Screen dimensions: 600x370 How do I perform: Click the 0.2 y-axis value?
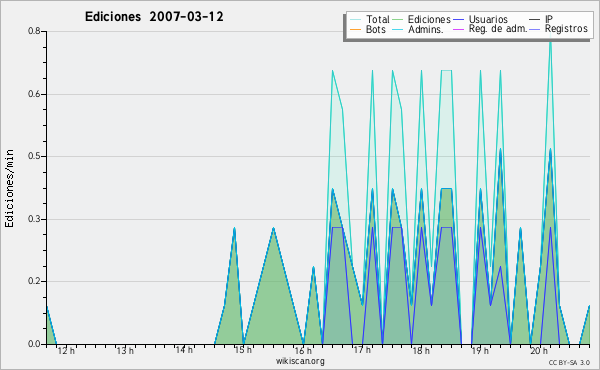tap(34, 281)
